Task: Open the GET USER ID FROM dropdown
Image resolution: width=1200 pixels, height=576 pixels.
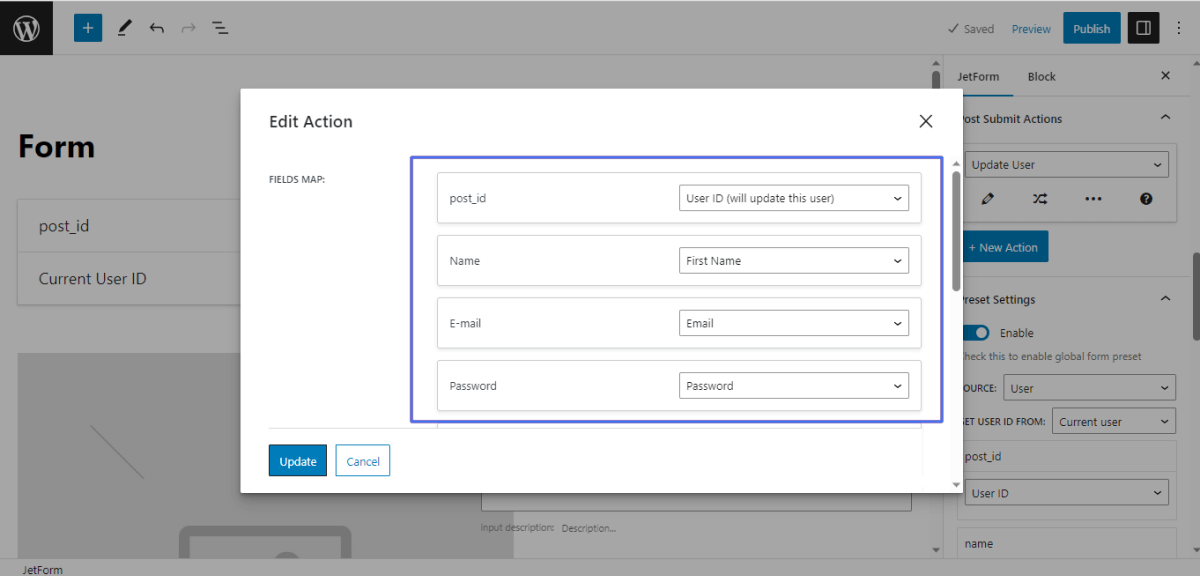Action: pyautogui.click(x=1113, y=421)
